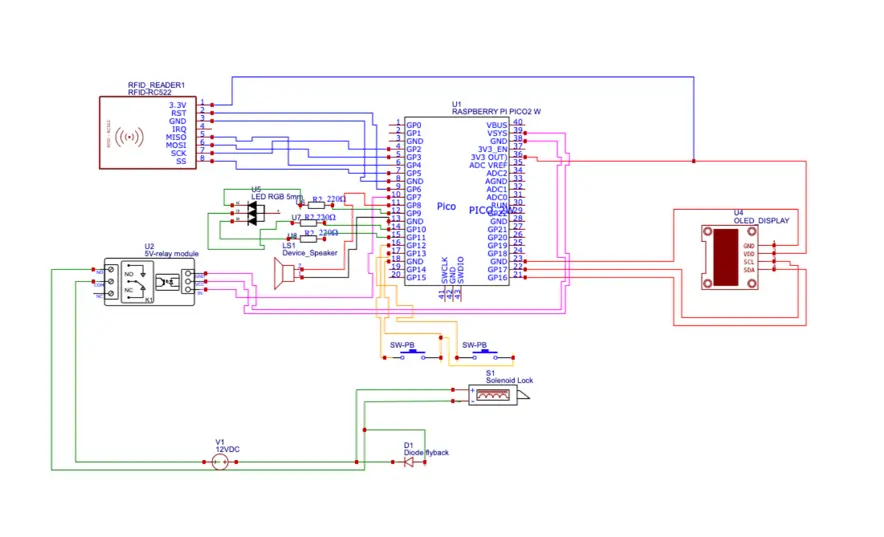Click the U4 reference designator
The height and width of the screenshot is (537, 884).
(739, 212)
